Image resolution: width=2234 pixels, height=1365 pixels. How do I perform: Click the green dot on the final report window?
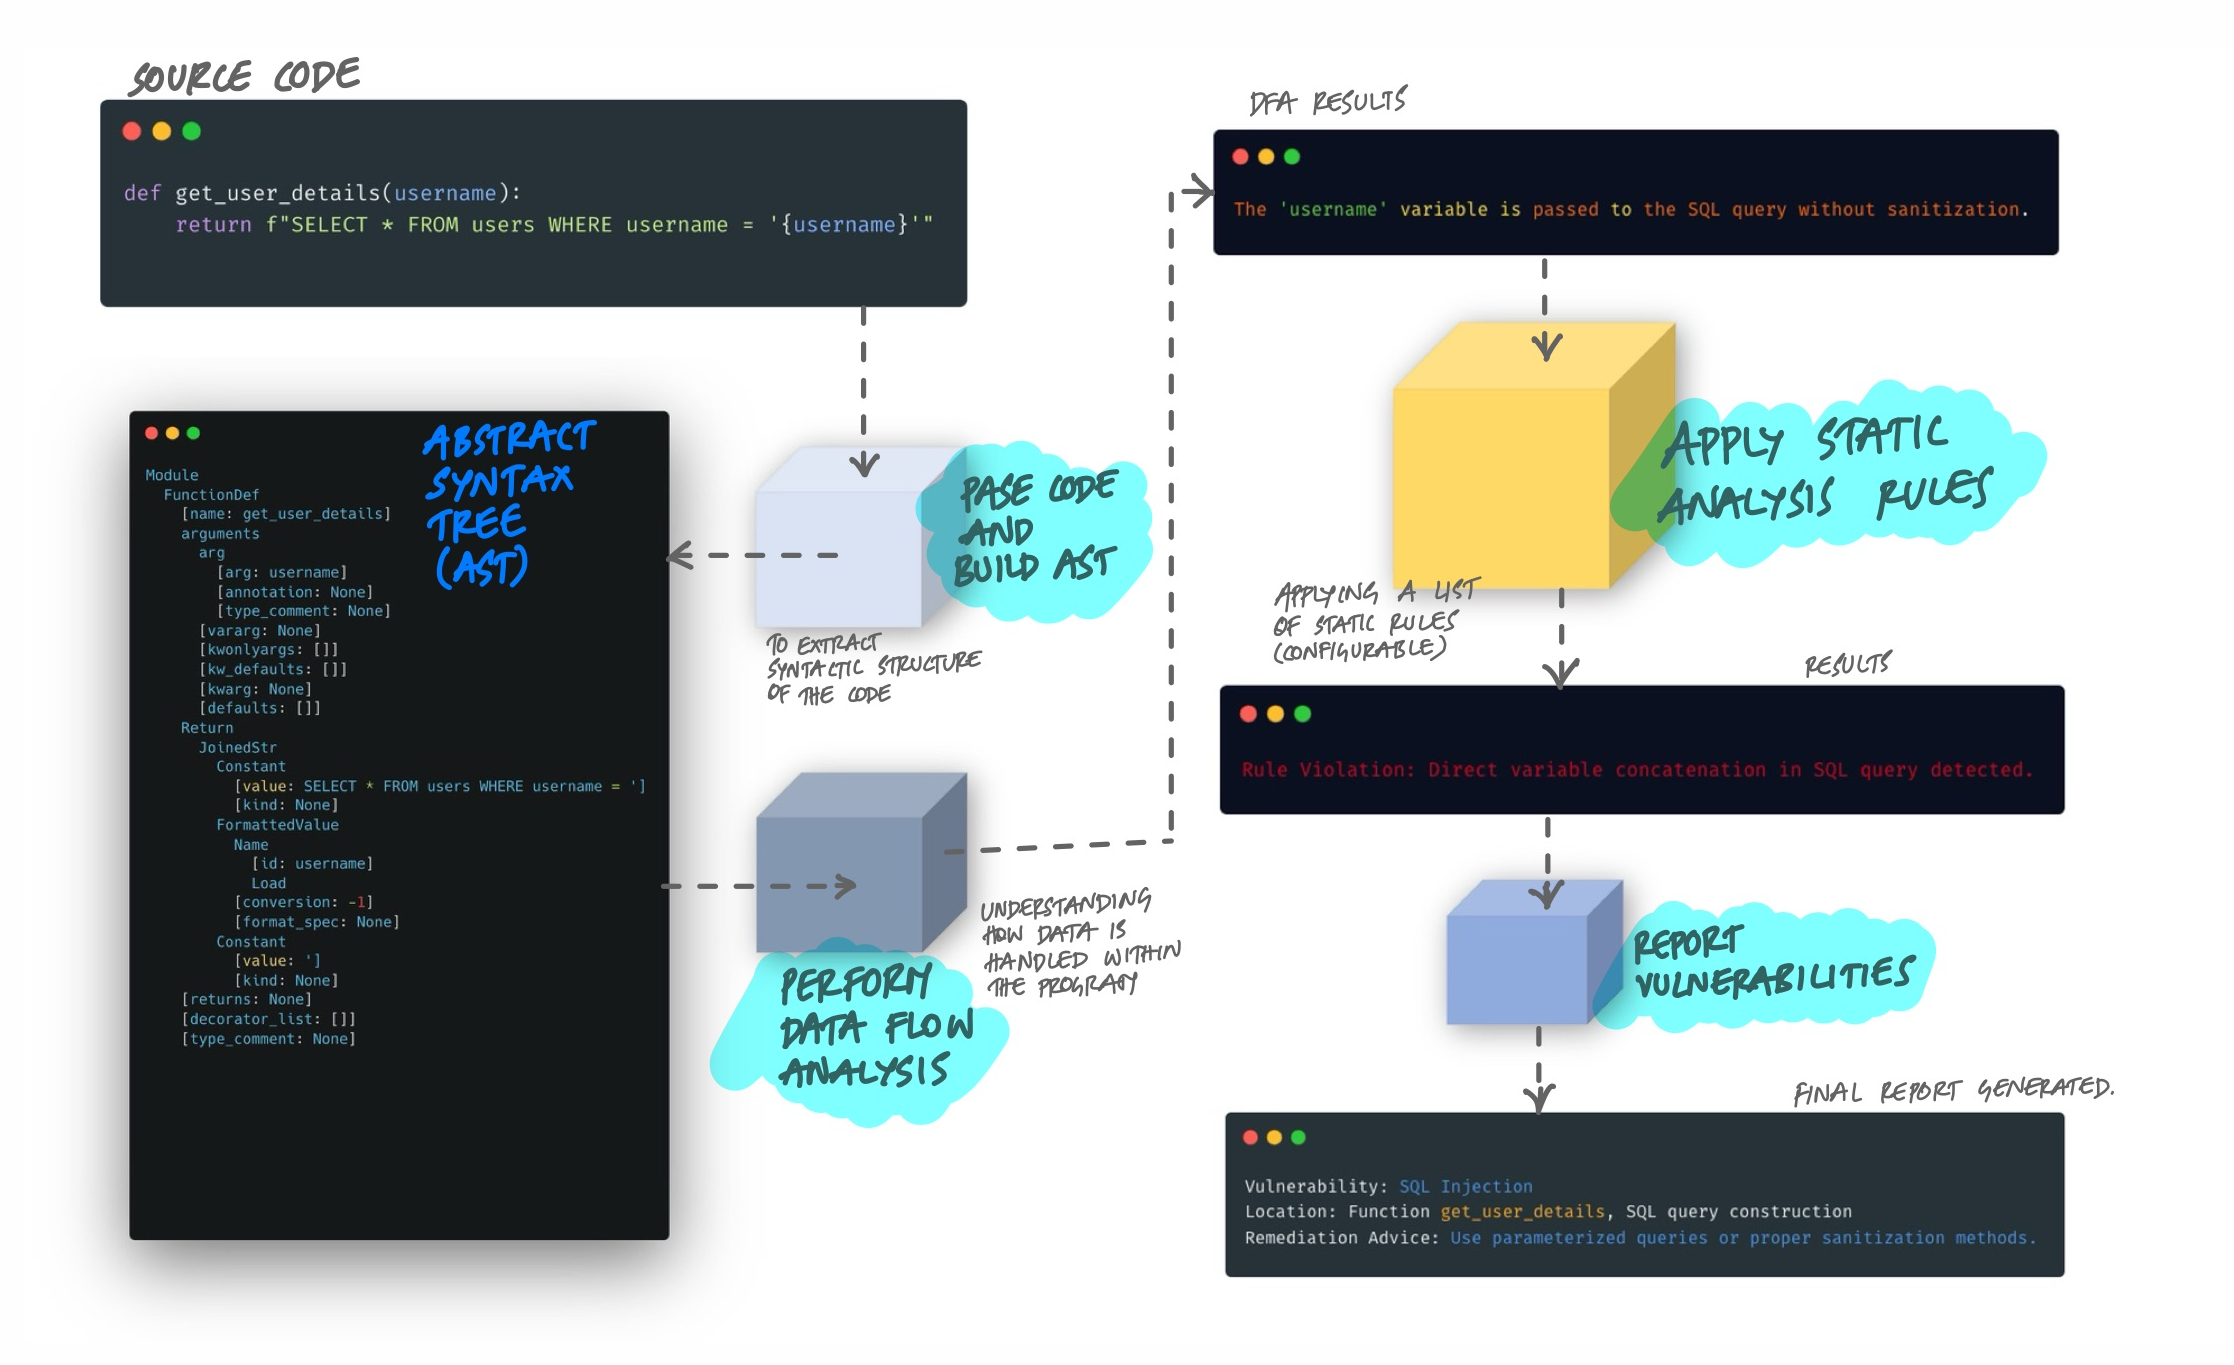click(x=1296, y=1137)
